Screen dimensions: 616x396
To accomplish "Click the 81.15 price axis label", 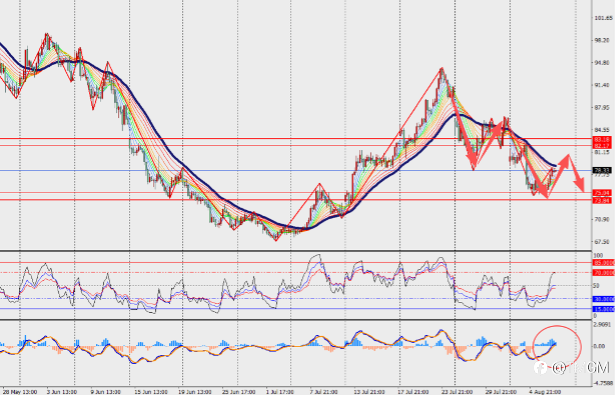I will [603, 152].
